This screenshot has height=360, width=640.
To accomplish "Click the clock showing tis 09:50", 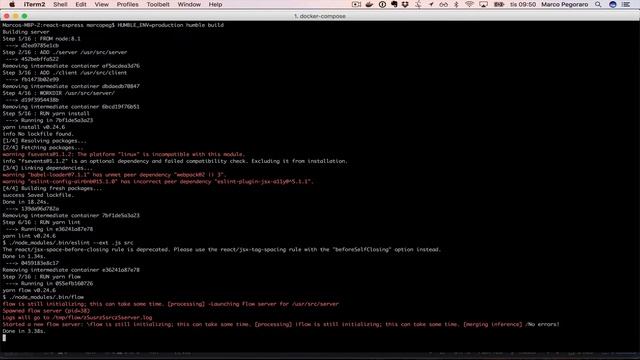I will (523, 4).
